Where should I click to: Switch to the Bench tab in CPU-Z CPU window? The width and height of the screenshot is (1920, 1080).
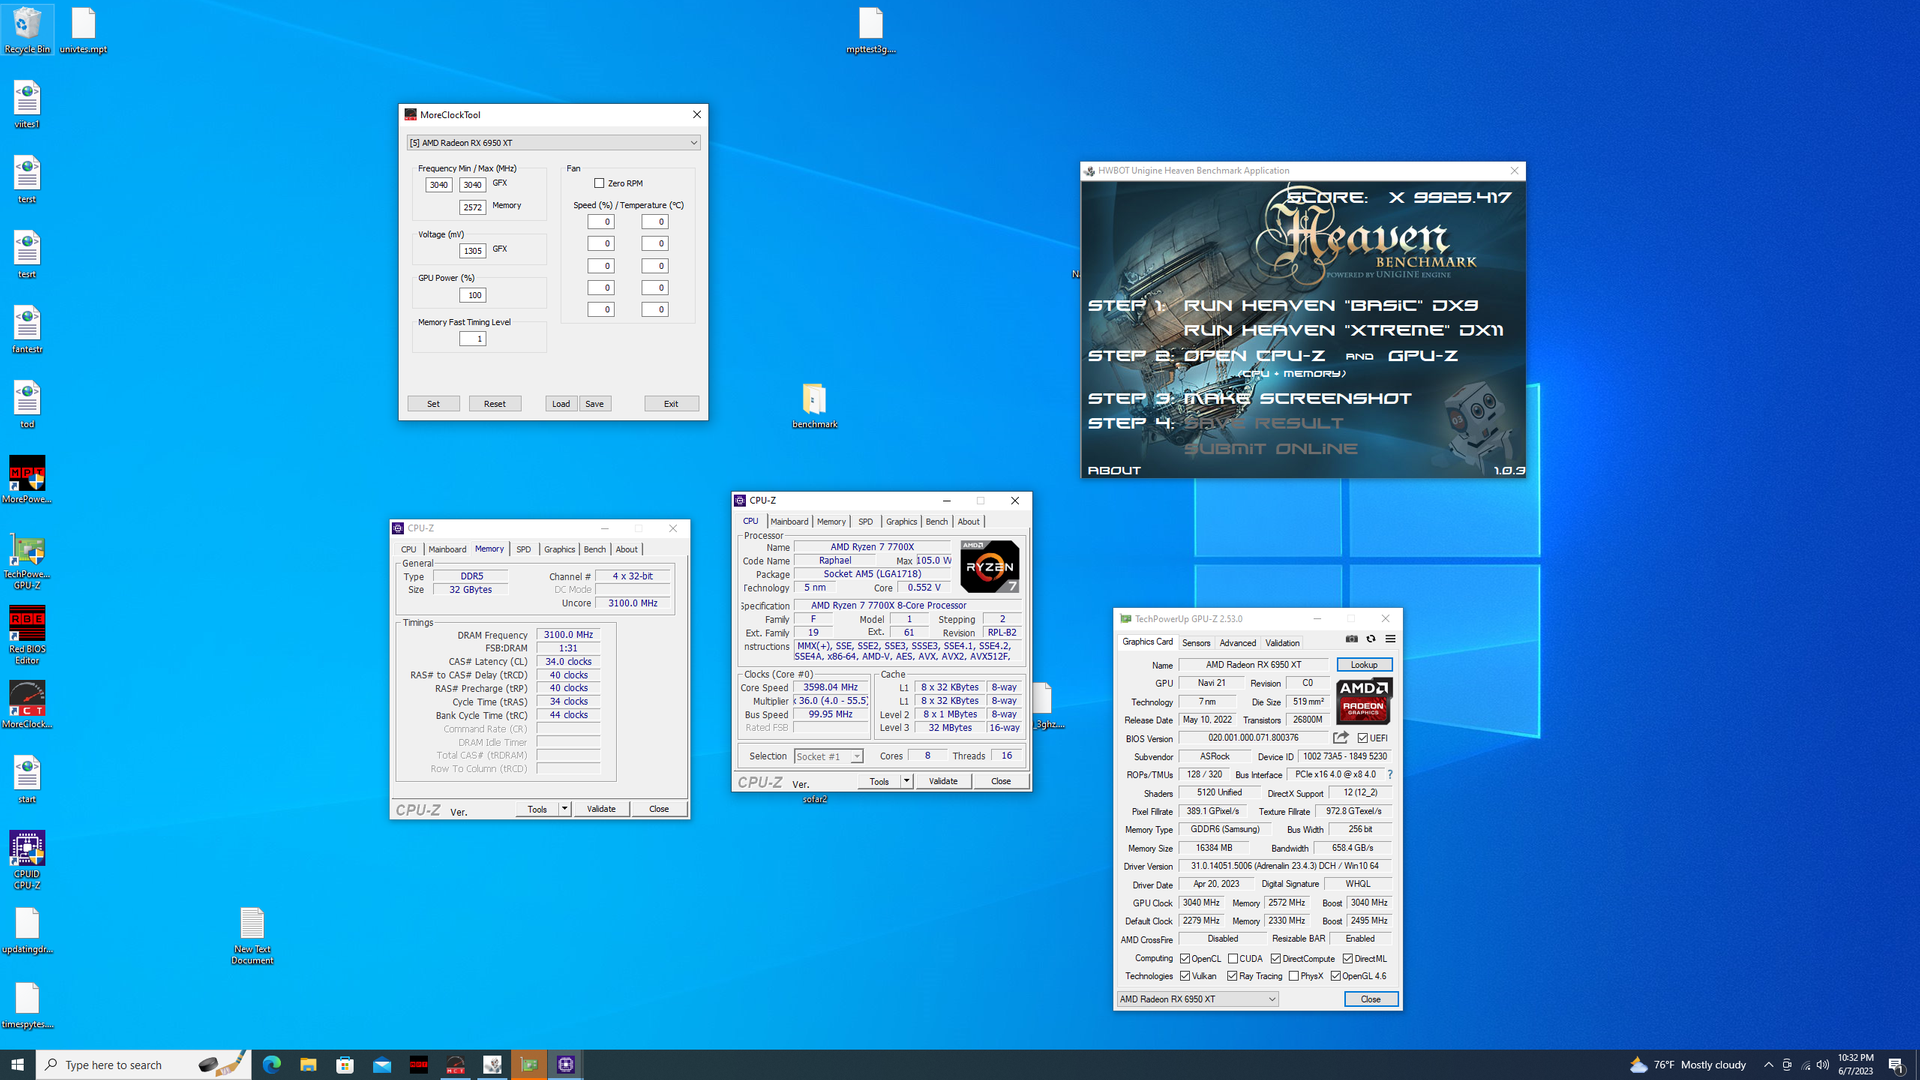(936, 522)
